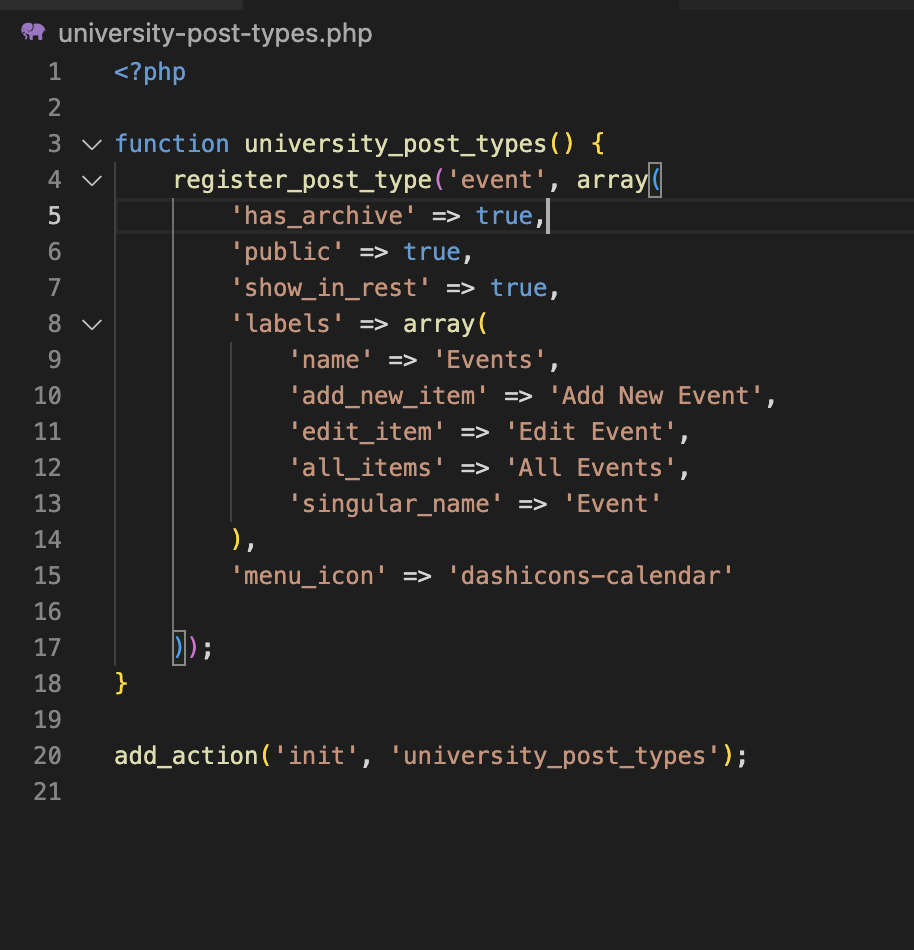
Task: Click line number 21 in the gutter
Action: 48,792
